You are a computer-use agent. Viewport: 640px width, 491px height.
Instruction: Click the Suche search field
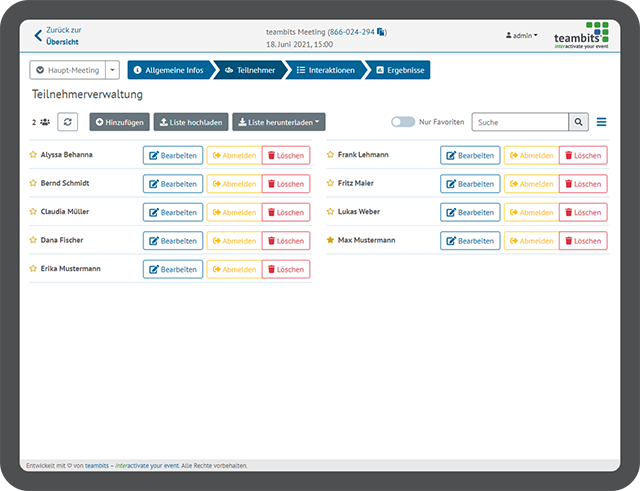point(520,122)
